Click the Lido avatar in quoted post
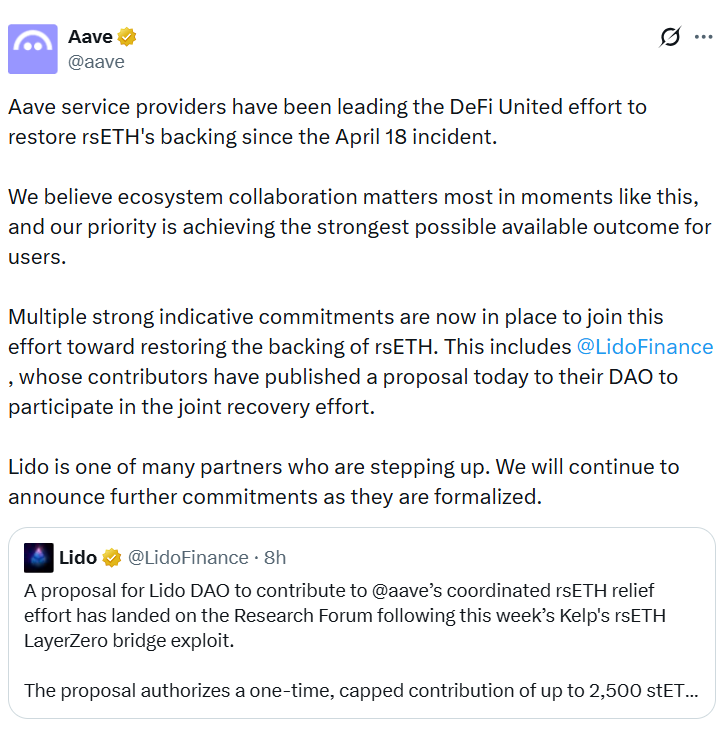Screen dimensions: 722x729 tap(39, 557)
